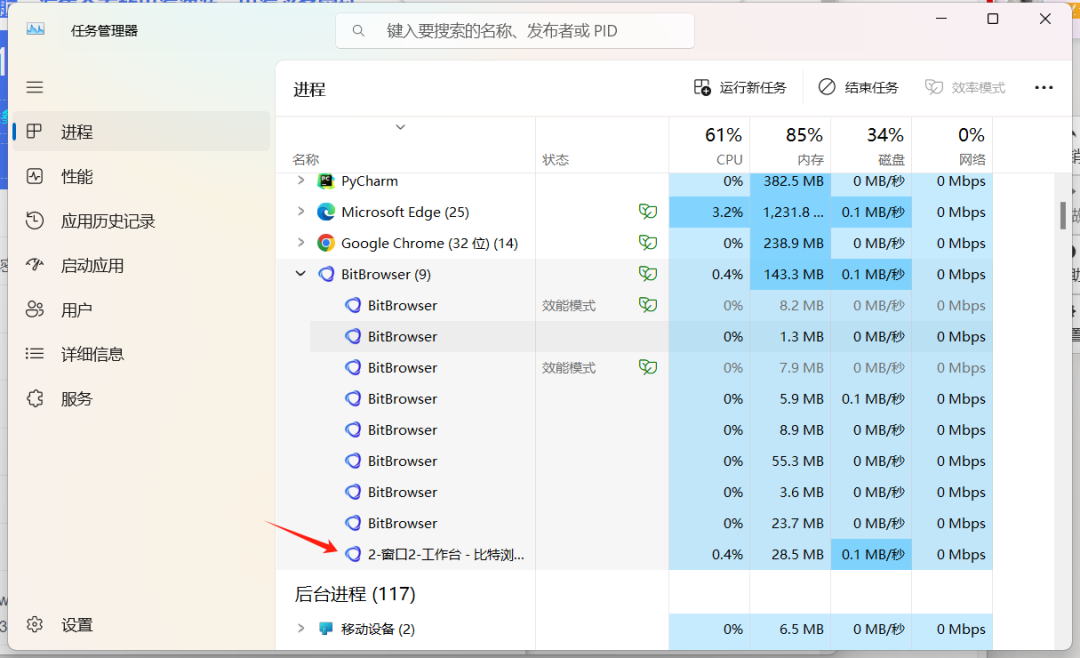This screenshot has height=658, width=1080.
Task: Open the hamburger navigation menu
Action: coord(34,88)
